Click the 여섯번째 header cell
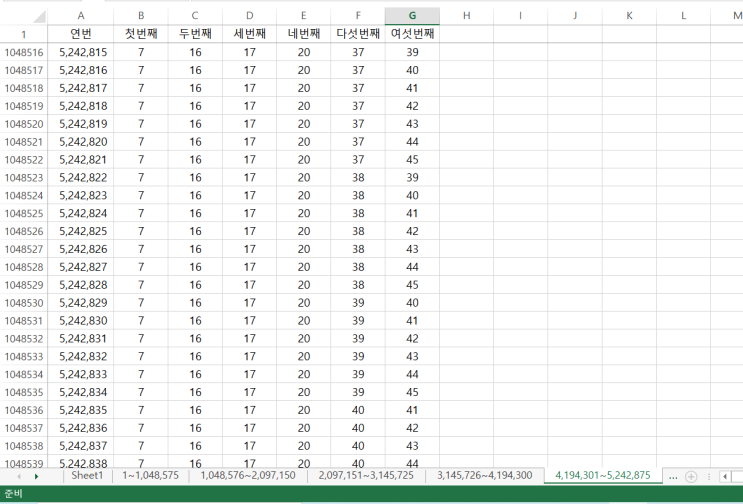The height and width of the screenshot is (504, 743). (412, 34)
